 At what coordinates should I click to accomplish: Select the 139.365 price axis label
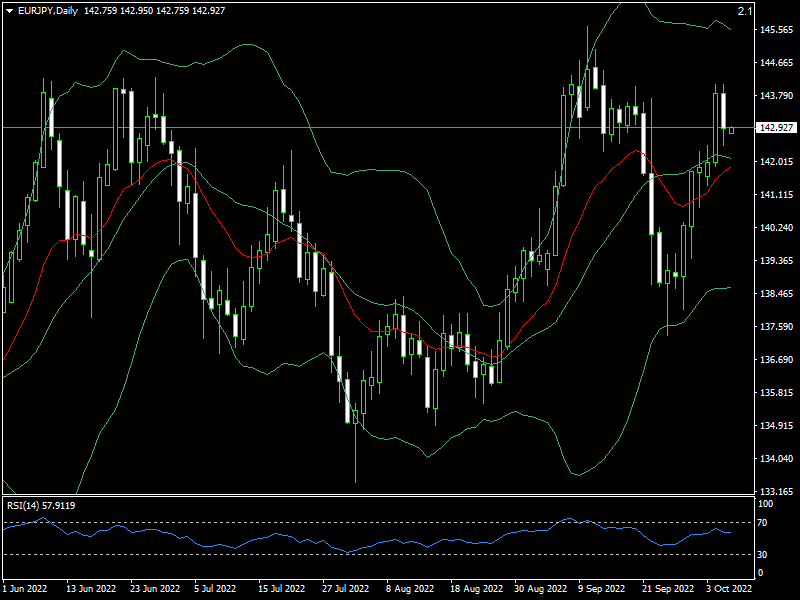click(x=777, y=261)
